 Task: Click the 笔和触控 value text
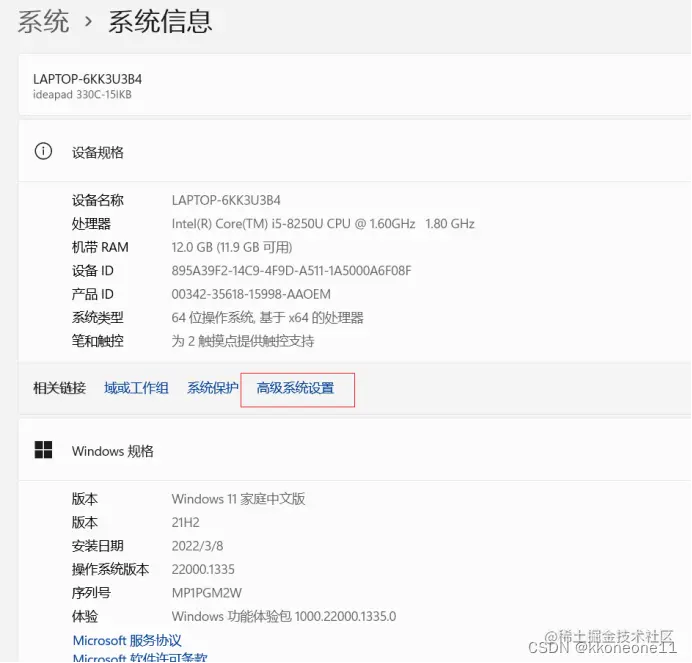243,341
